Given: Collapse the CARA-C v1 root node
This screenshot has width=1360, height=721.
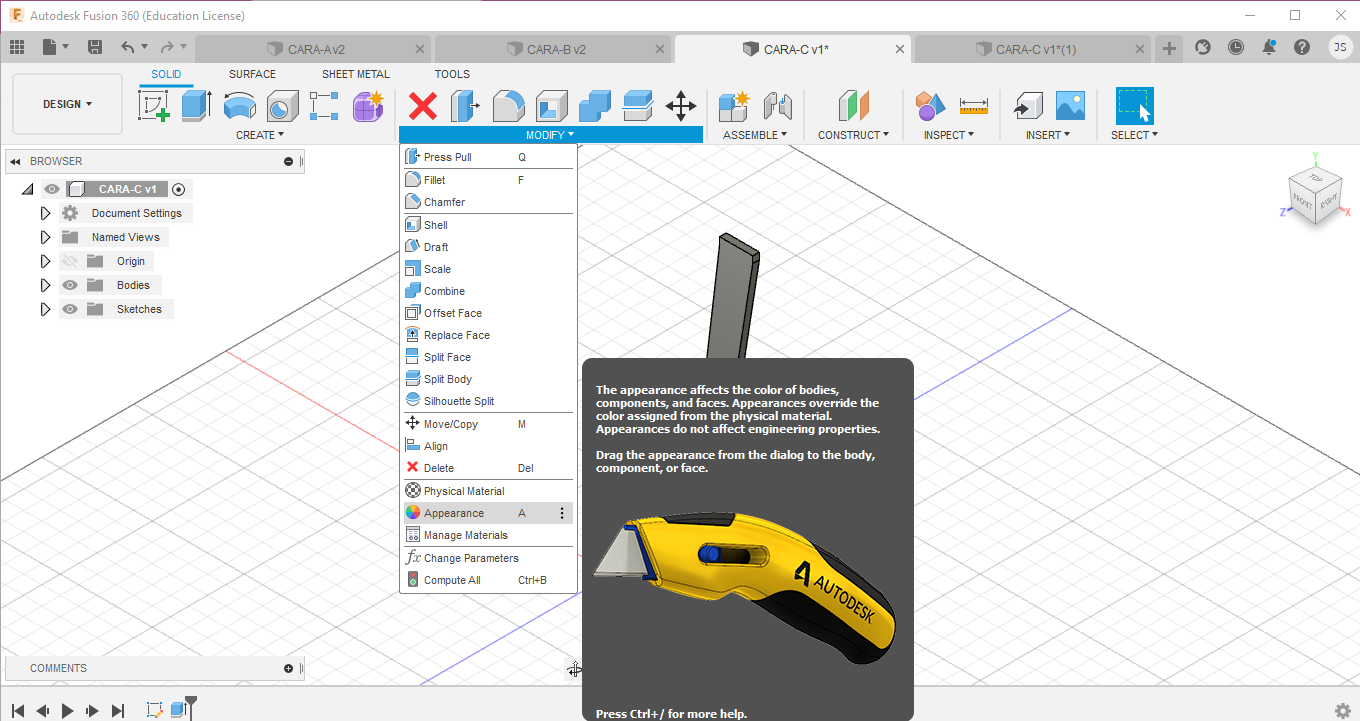Looking at the screenshot, I should 27,189.
